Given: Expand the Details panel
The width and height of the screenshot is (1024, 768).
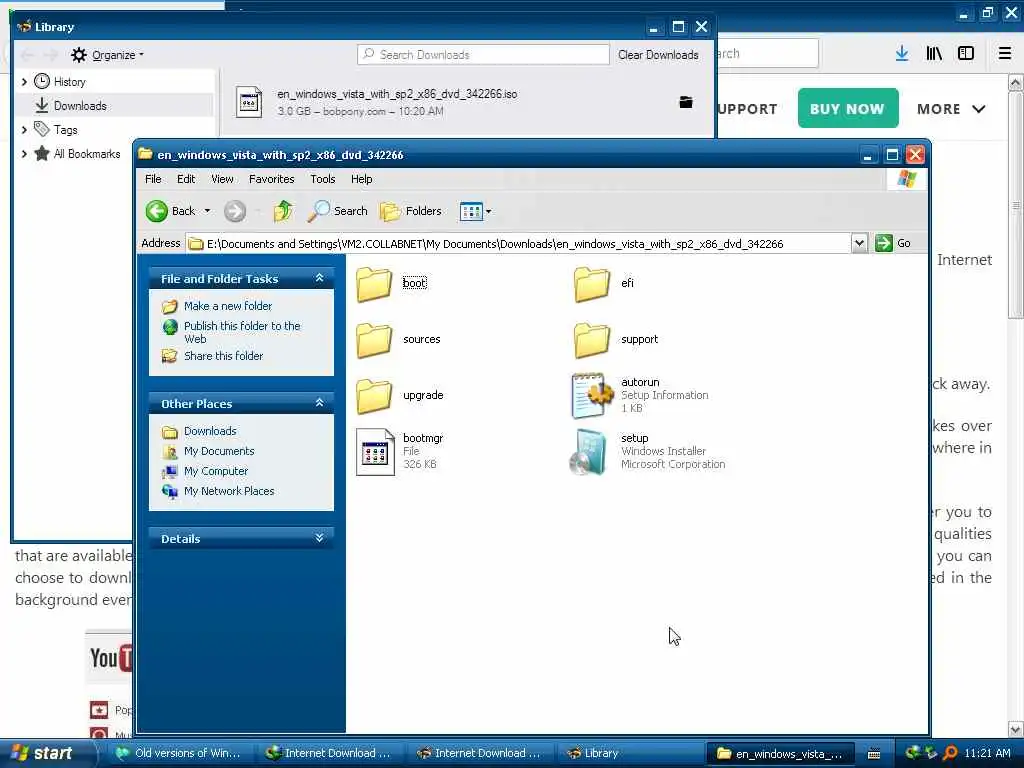Looking at the screenshot, I should (x=319, y=538).
